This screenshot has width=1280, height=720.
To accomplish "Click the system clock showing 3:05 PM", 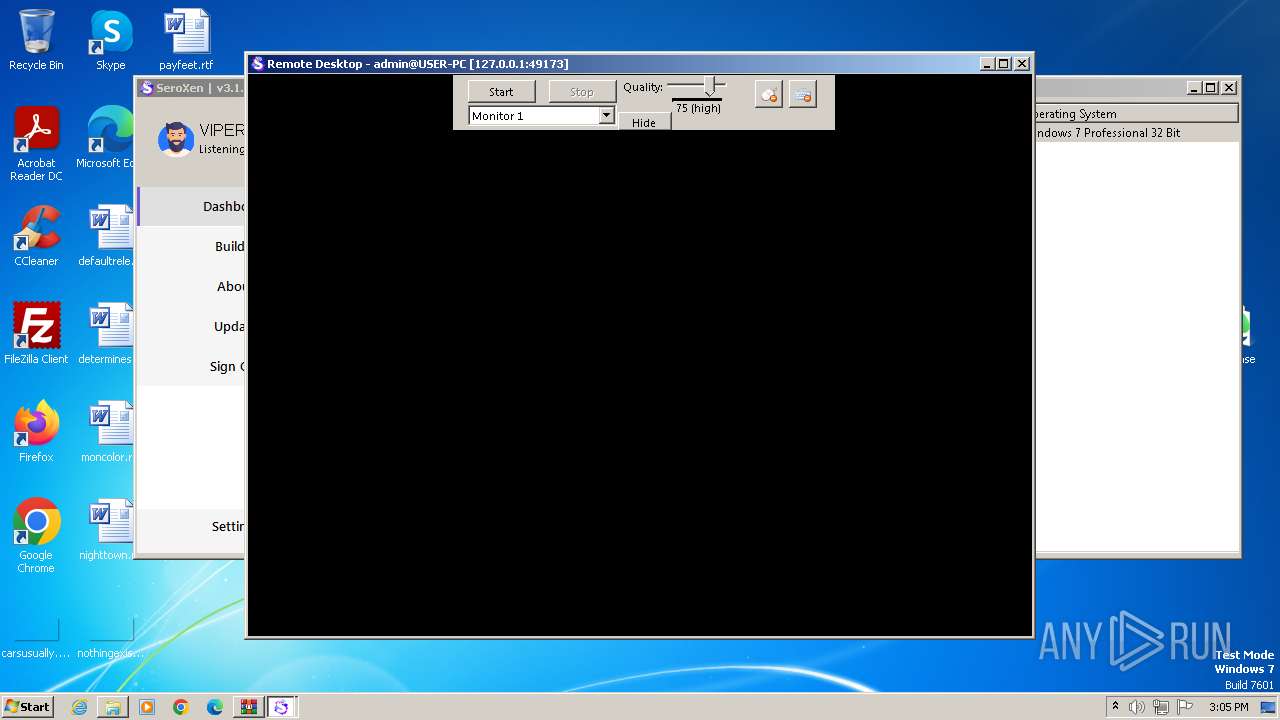I will [x=1228, y=707].
